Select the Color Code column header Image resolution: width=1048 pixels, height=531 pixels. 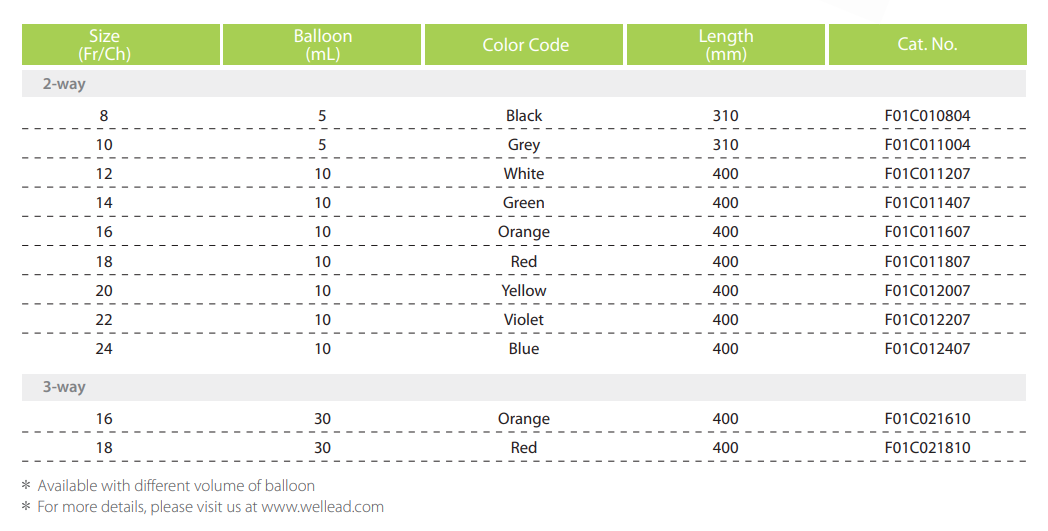pos(525,45)
